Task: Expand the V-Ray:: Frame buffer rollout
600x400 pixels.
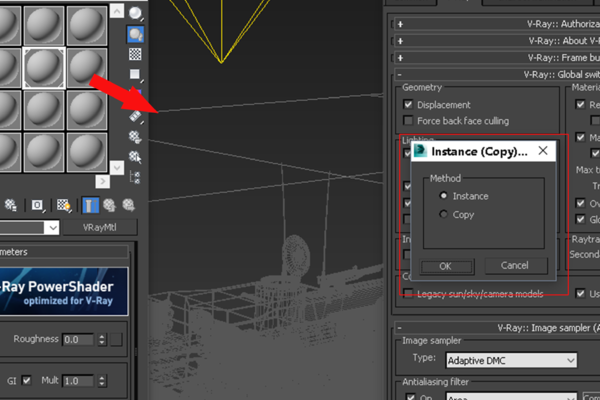Action: tap(400, 58)
